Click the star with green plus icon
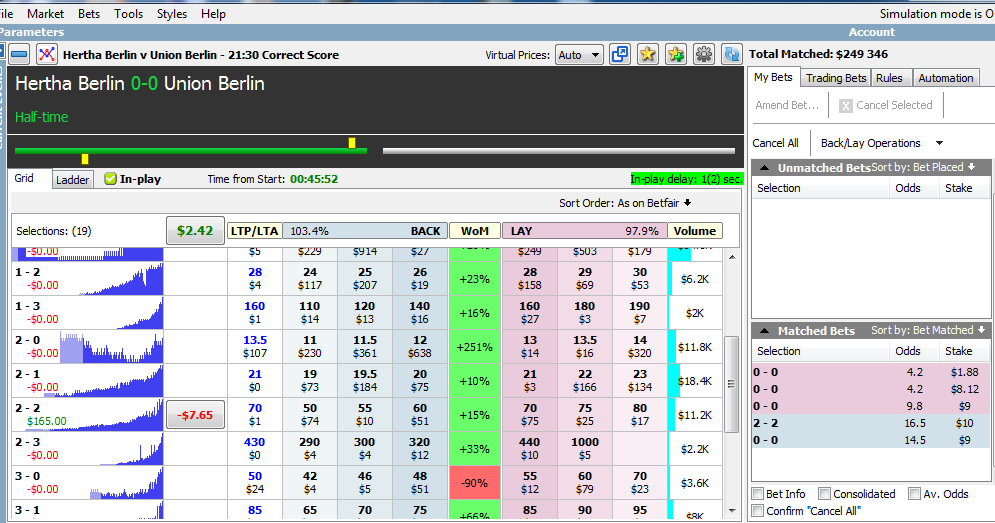995x523 pixels. [x=675, y=55]
